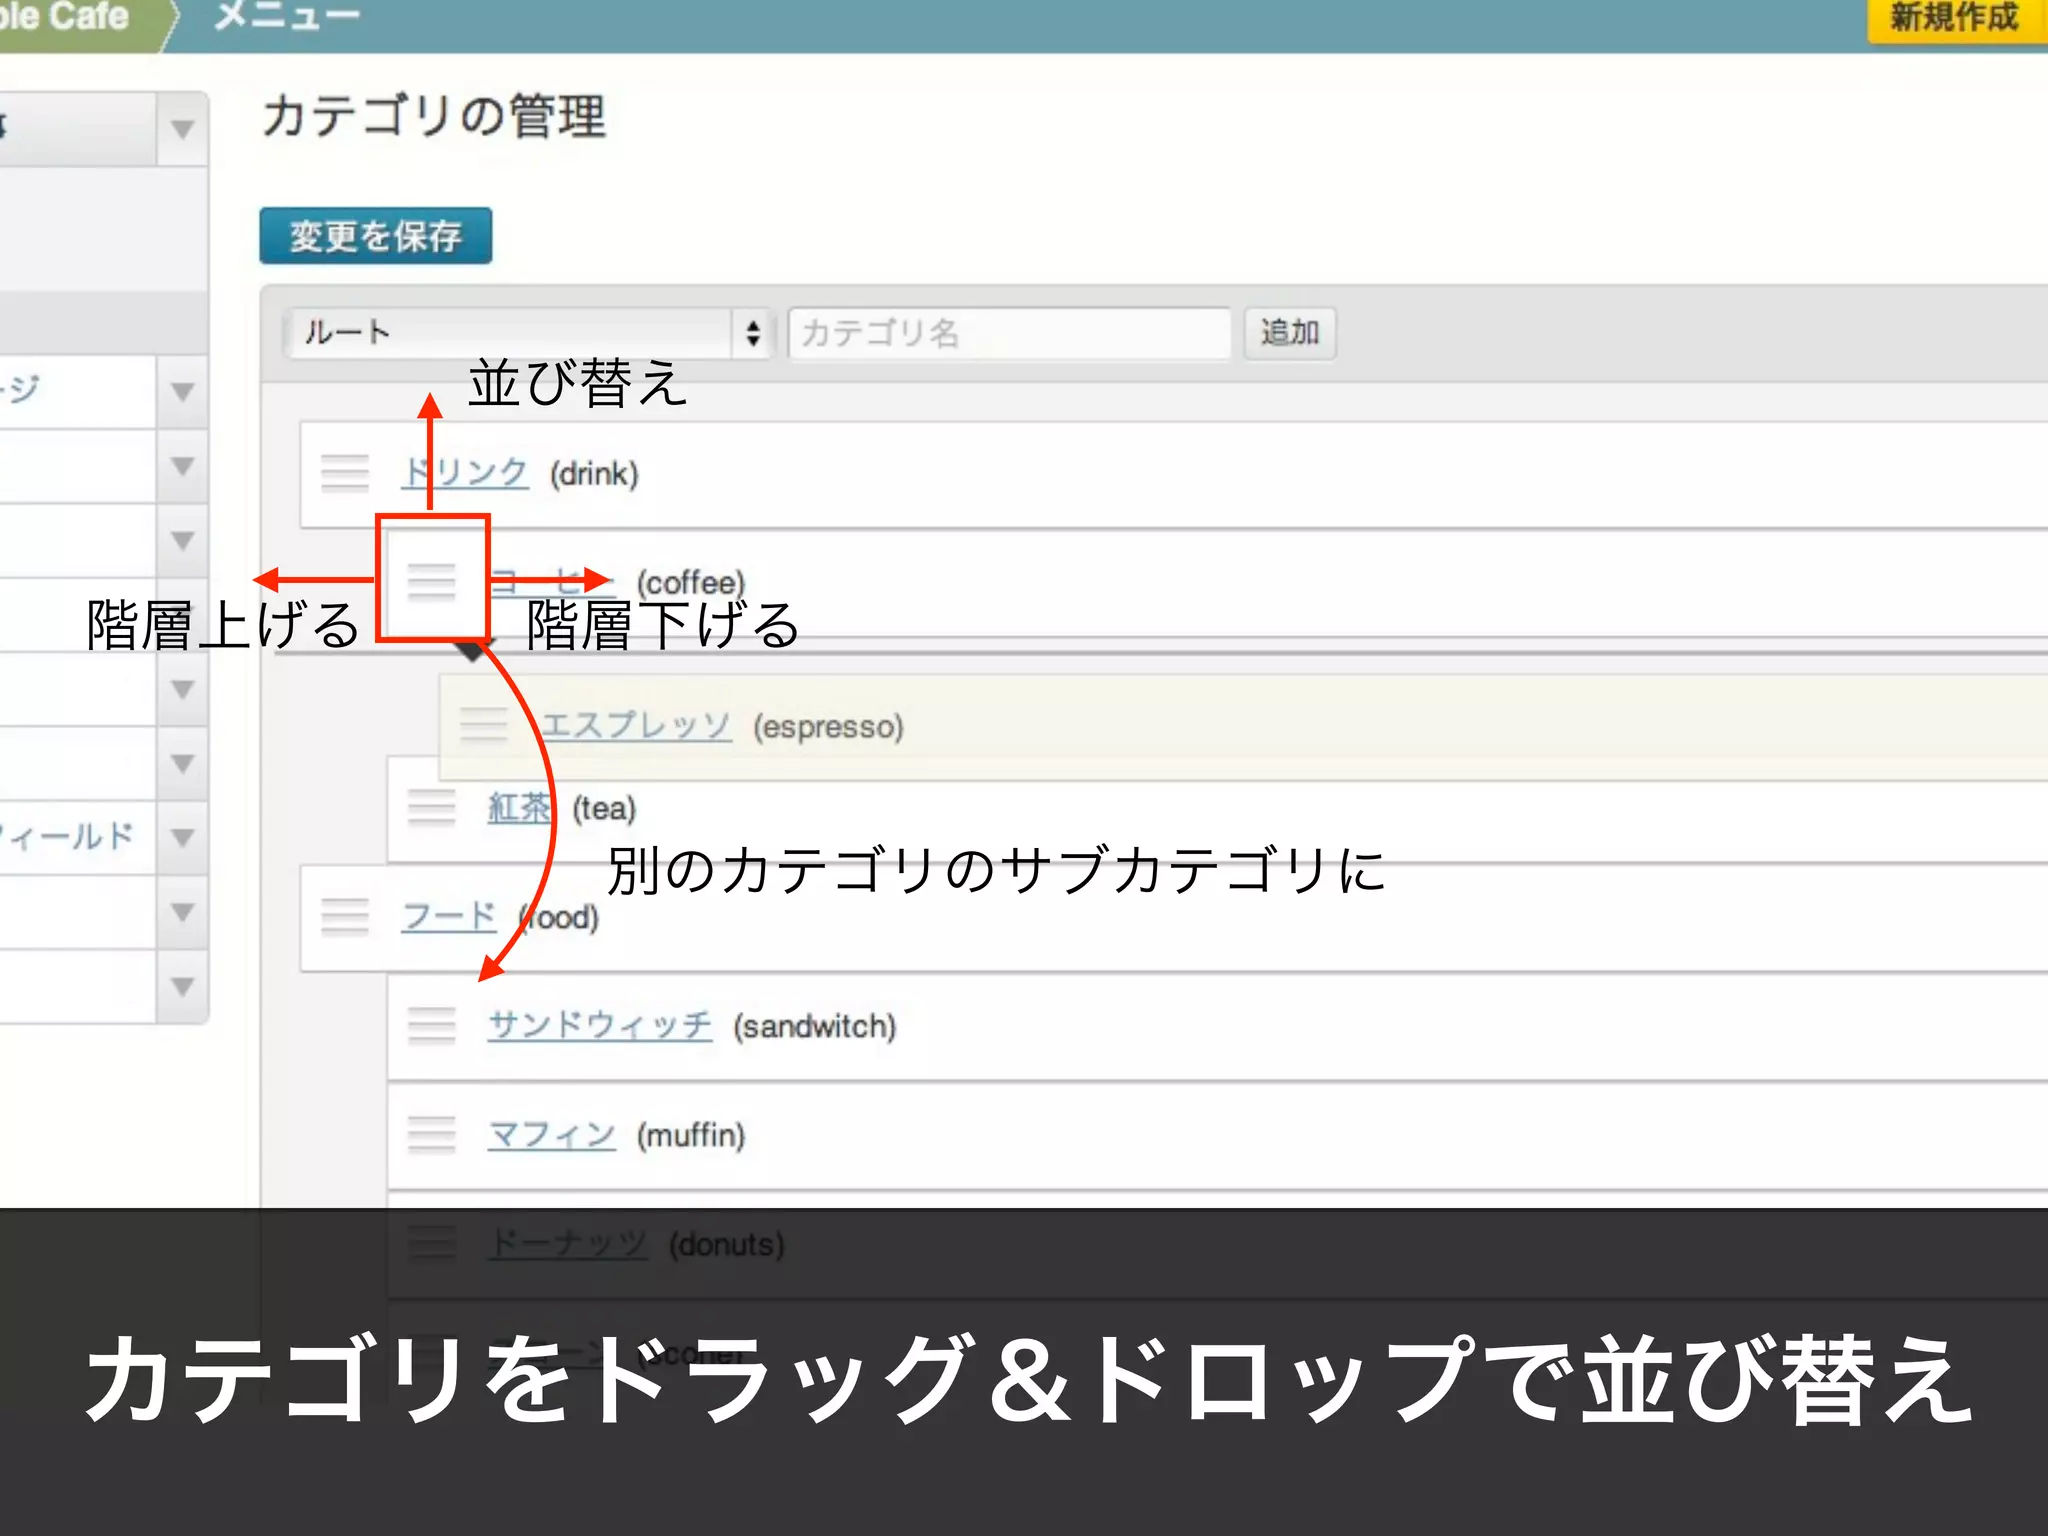Click the drag handle next to サンドウィッチ
The width and height of the screenshot is (2048, 1536).
coord(431,1025)
